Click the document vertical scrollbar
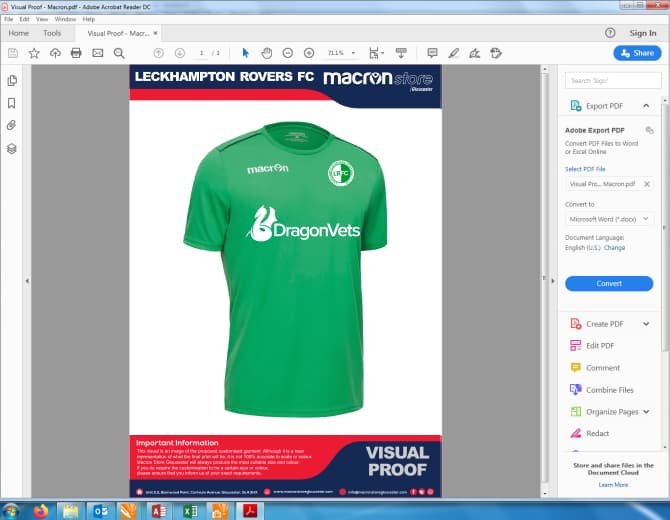Viewport: 670px width, 520px height. tap(544, 282)
